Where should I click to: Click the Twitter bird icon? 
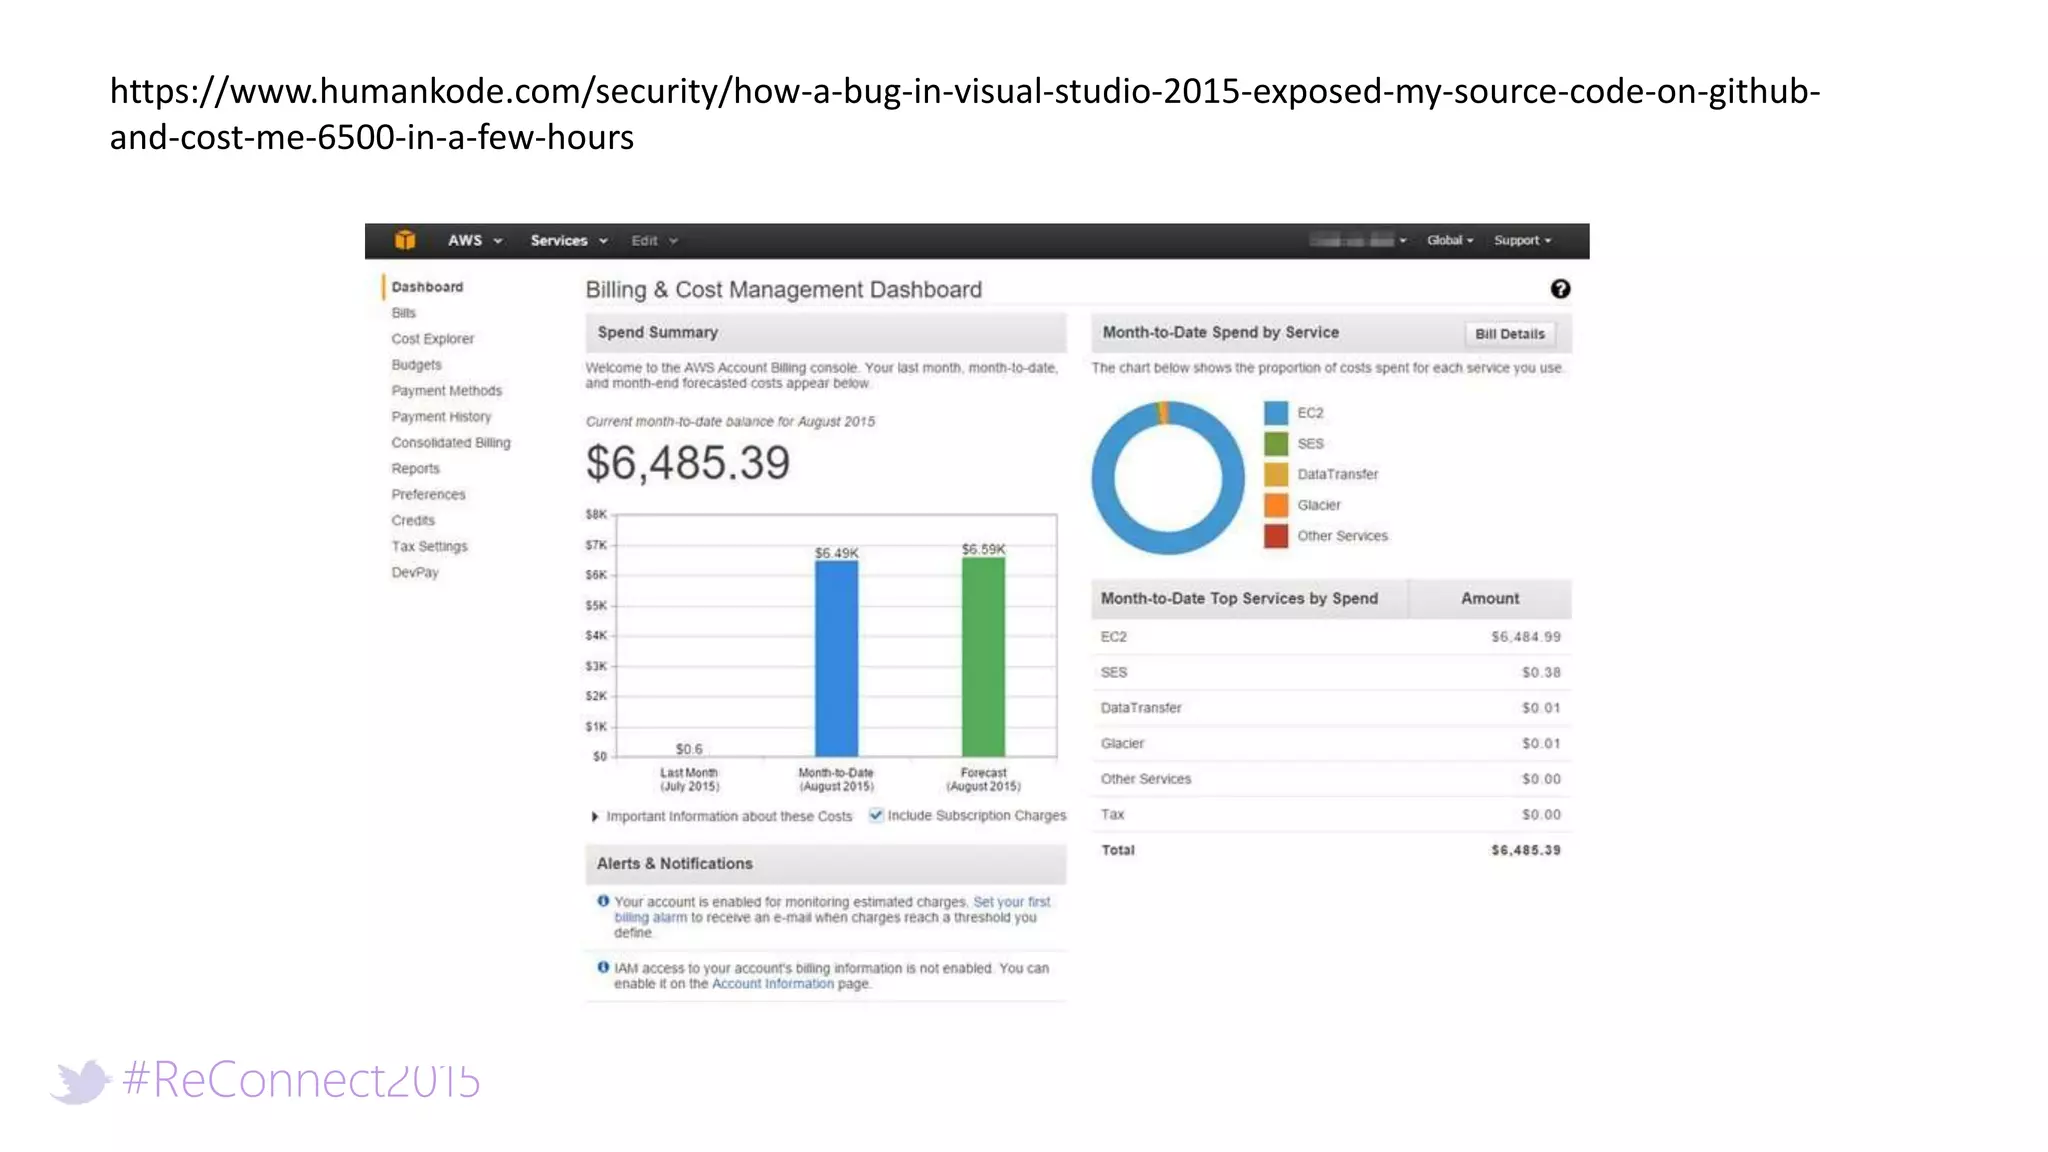tap(81, 1081)
